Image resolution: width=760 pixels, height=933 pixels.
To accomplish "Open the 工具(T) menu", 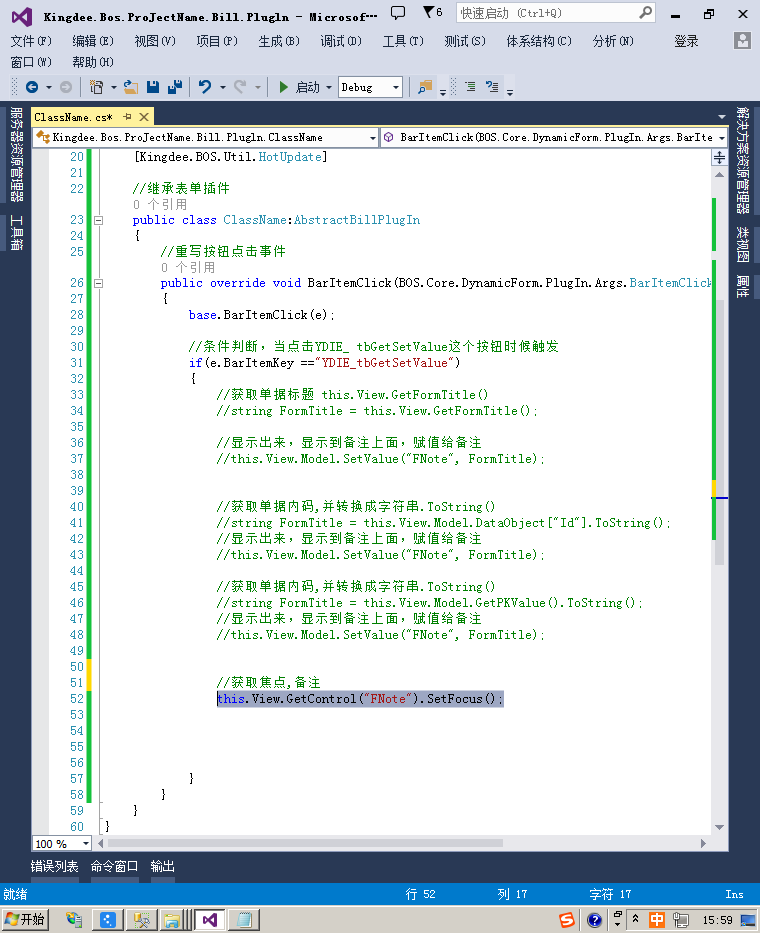I will click(x=403, y=41).
